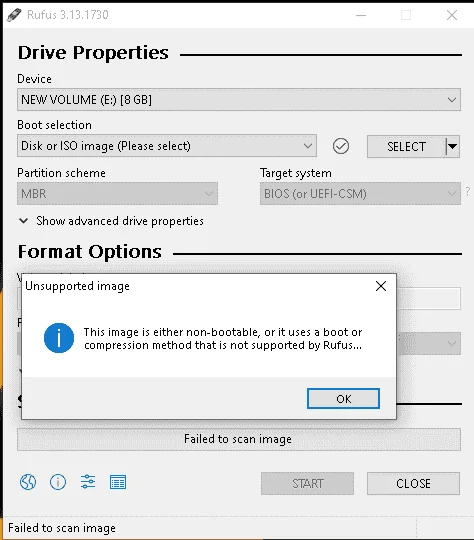Open the Partition scheme MBR dropdown

[x=117, y=194]
